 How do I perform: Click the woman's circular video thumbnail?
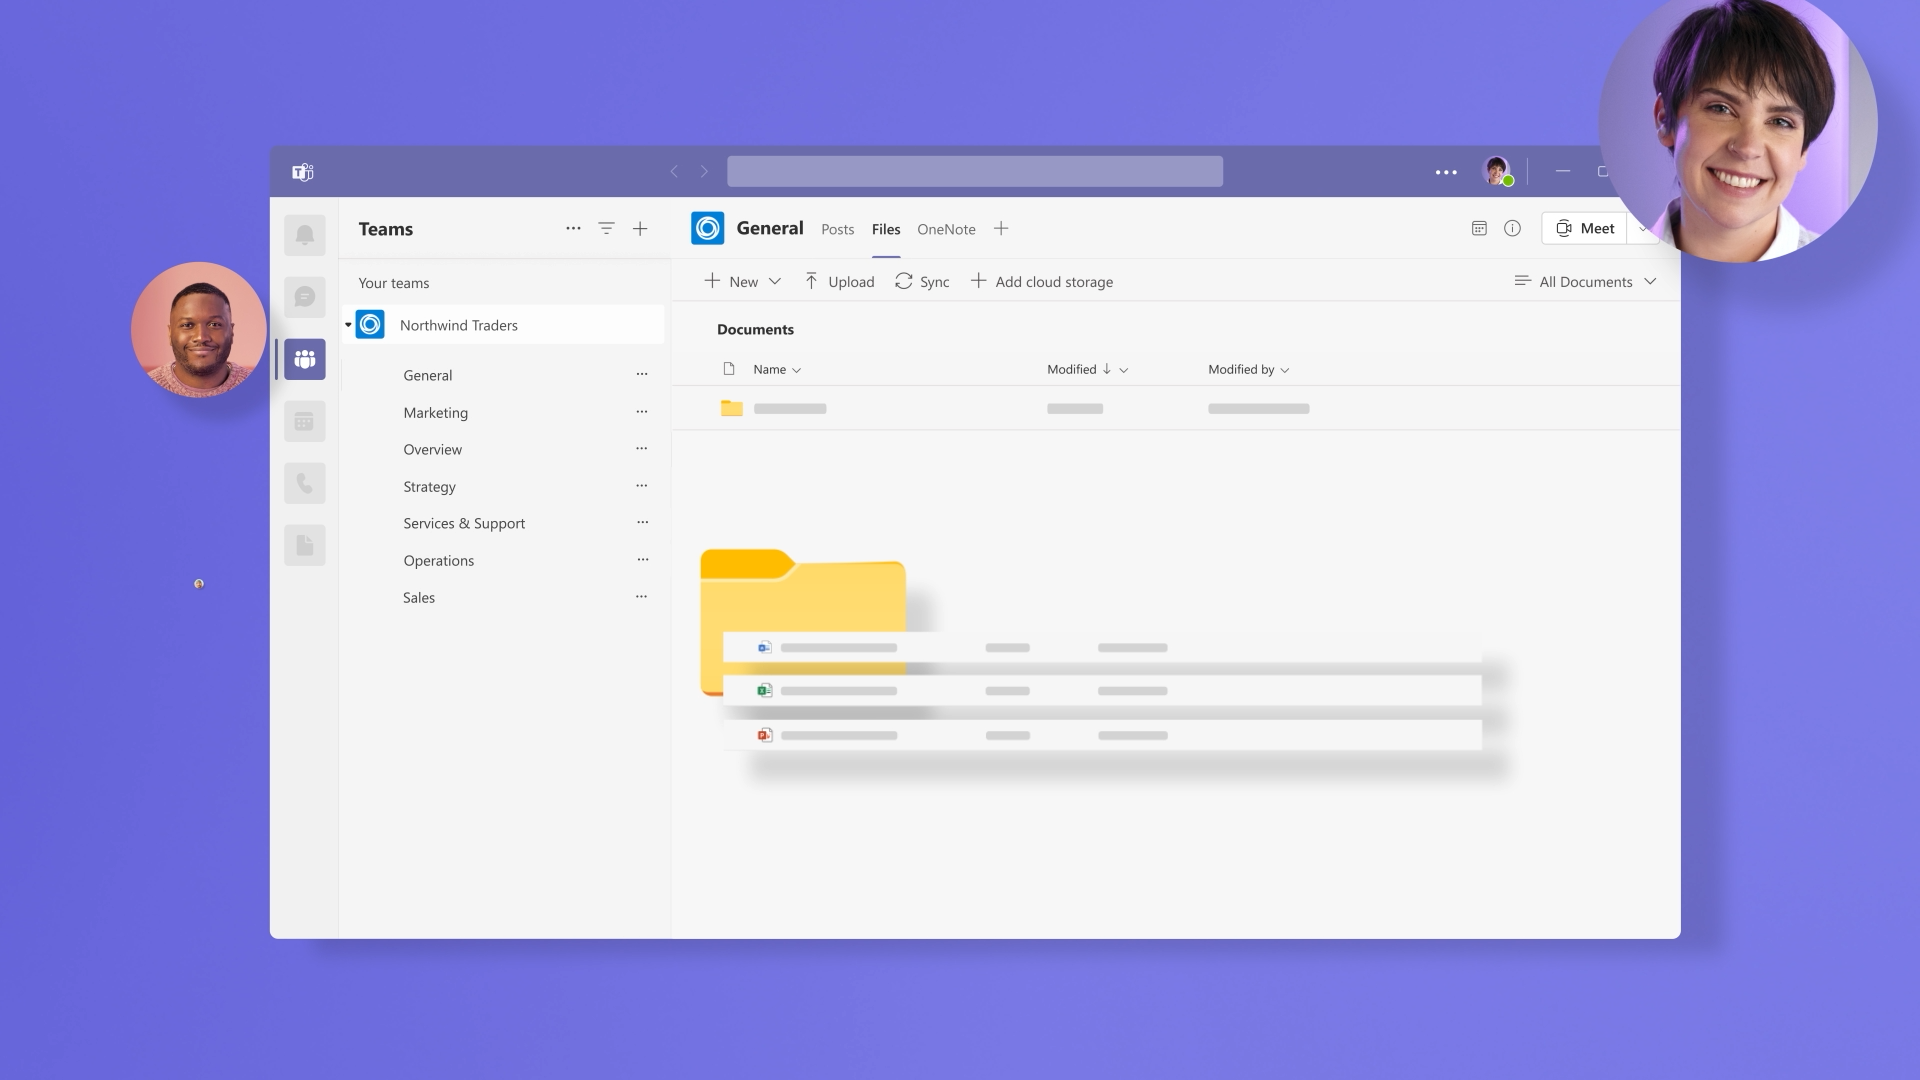(1738, 124)
